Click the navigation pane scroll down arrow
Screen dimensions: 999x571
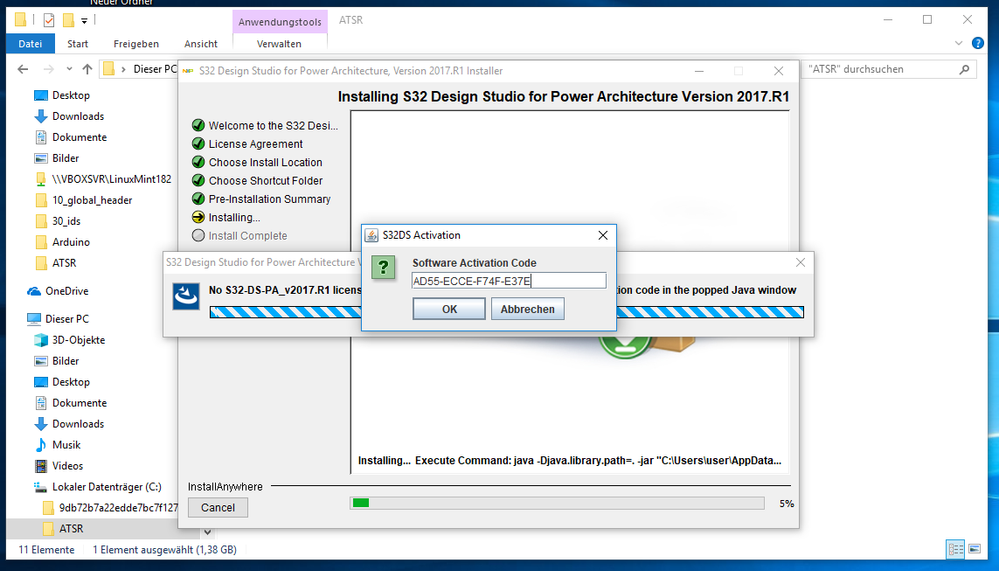(x=207, y=532)
